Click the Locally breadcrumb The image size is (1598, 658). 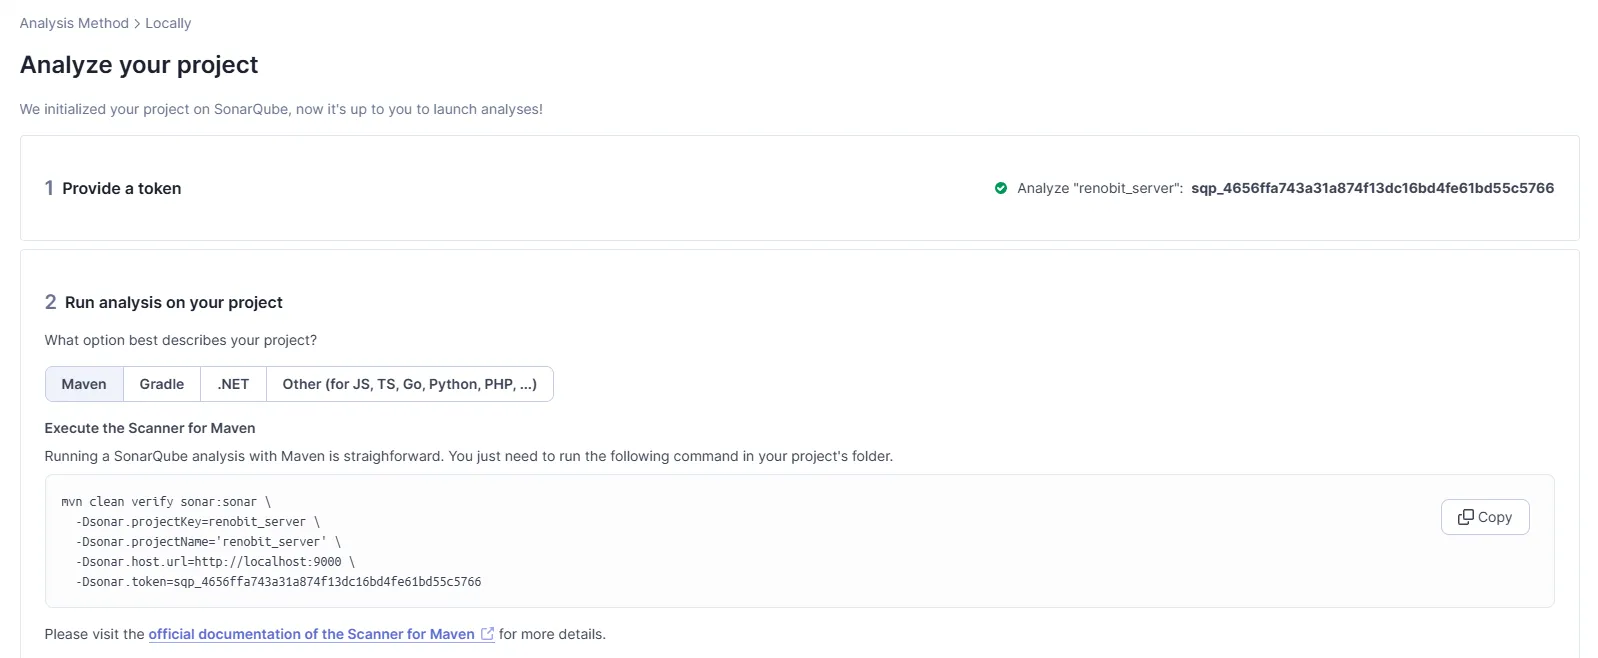point(168,23)
